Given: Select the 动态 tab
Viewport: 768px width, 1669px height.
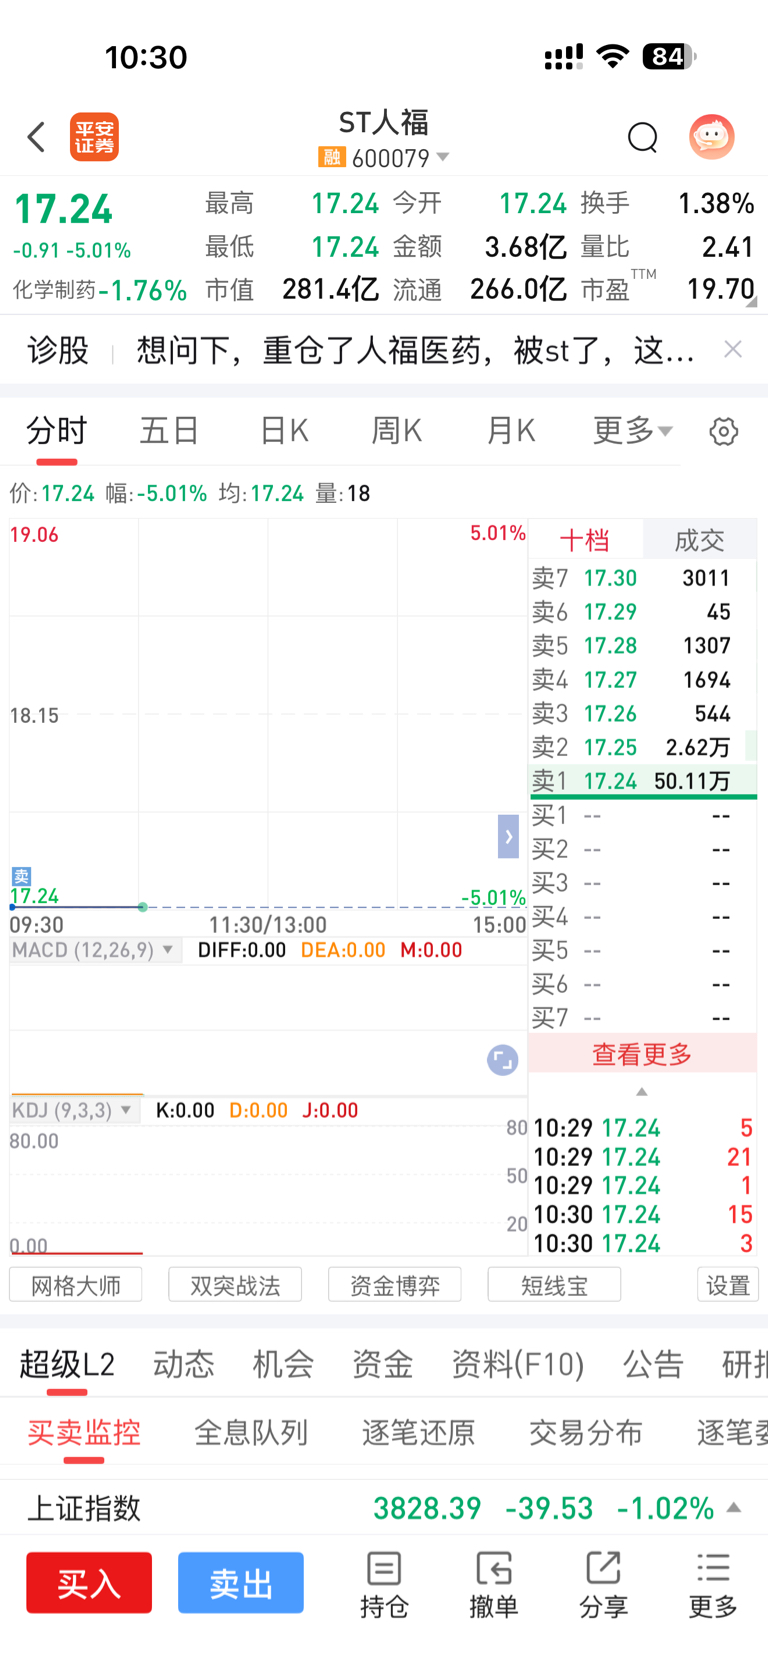Looking at the screenshot, I should point(184,1364).
